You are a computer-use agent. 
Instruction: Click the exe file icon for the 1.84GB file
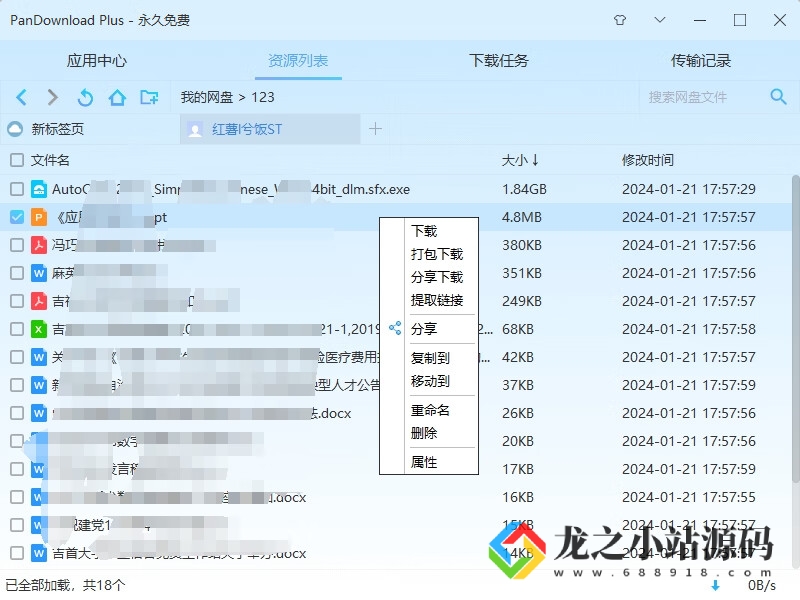(x=39, y=189)
